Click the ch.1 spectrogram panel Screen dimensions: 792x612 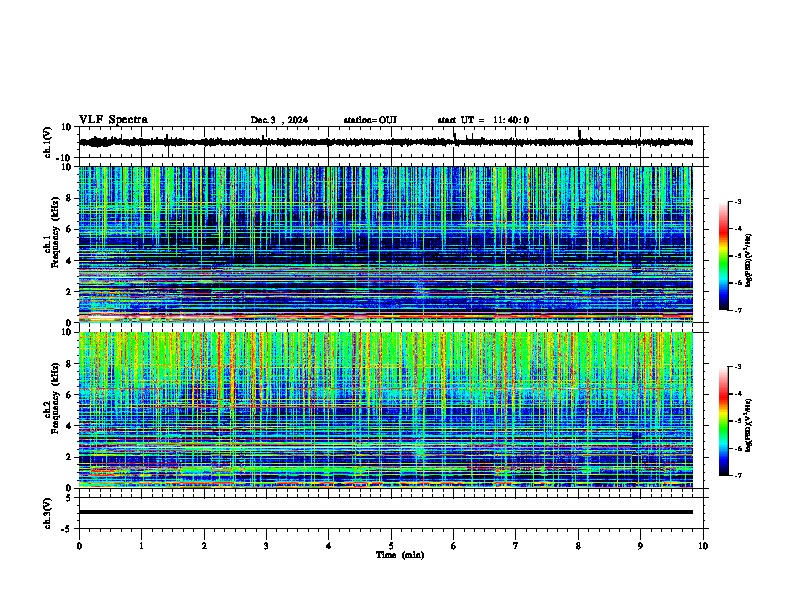click(386, 244)
